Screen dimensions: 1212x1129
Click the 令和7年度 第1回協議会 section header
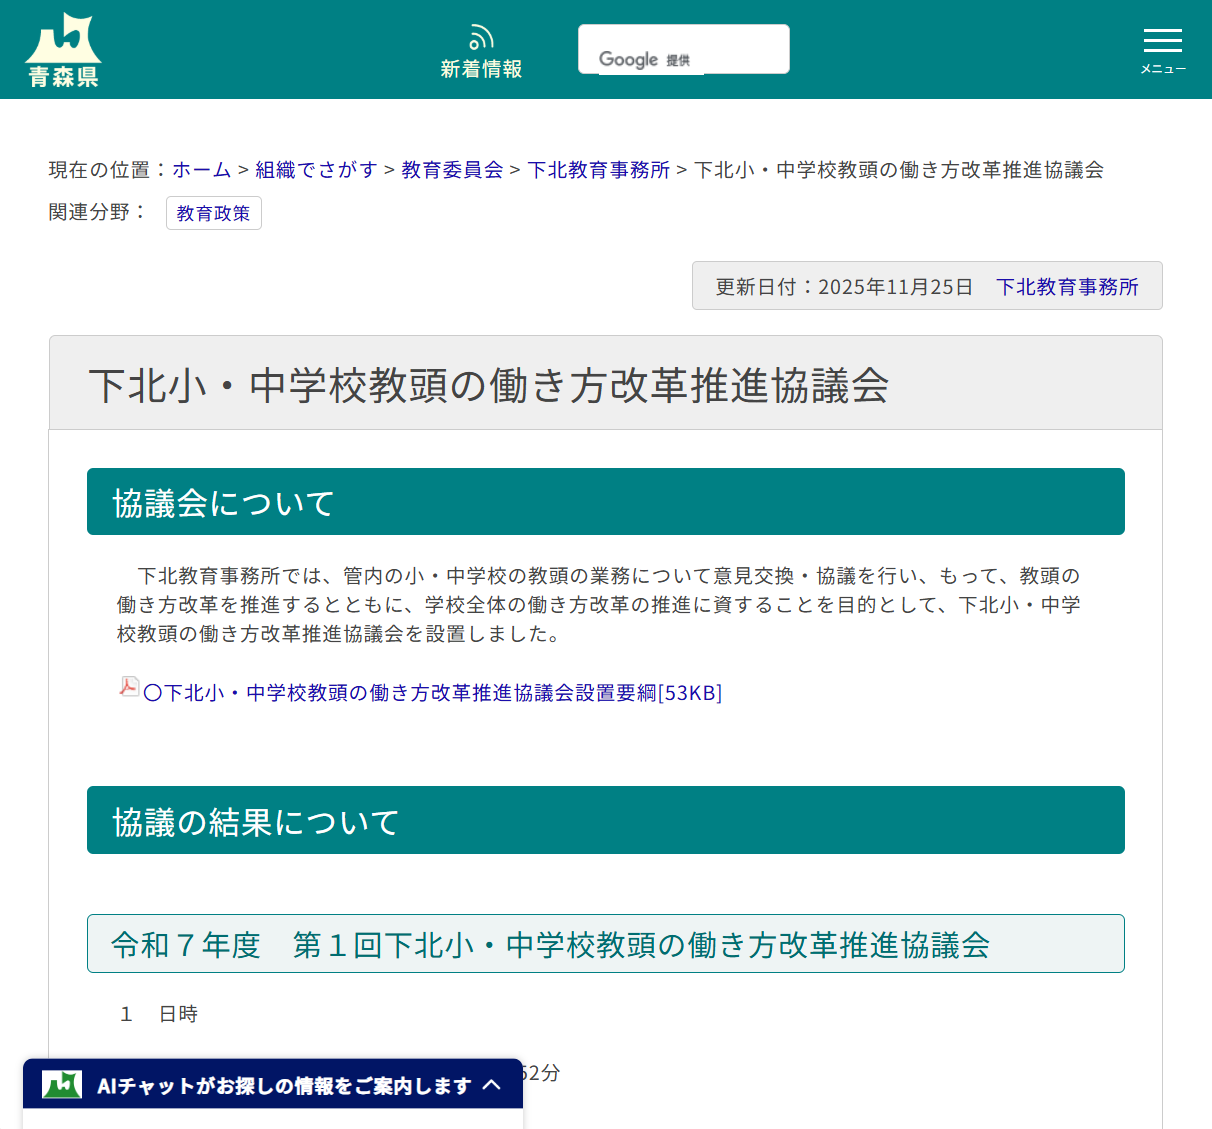(606, 943)
